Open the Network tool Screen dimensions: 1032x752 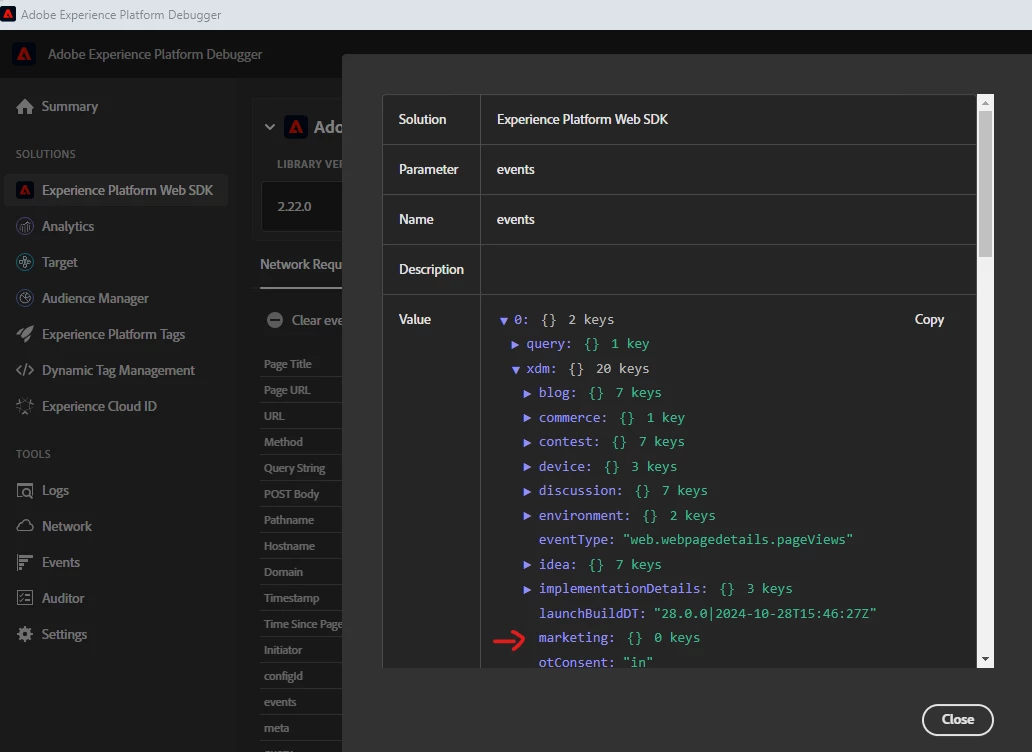tap(67, 526)
